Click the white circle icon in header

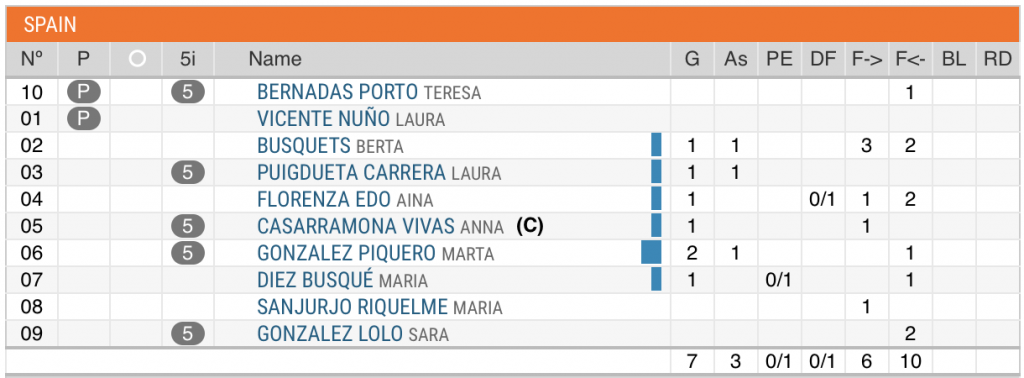click(x=136, y=59)
